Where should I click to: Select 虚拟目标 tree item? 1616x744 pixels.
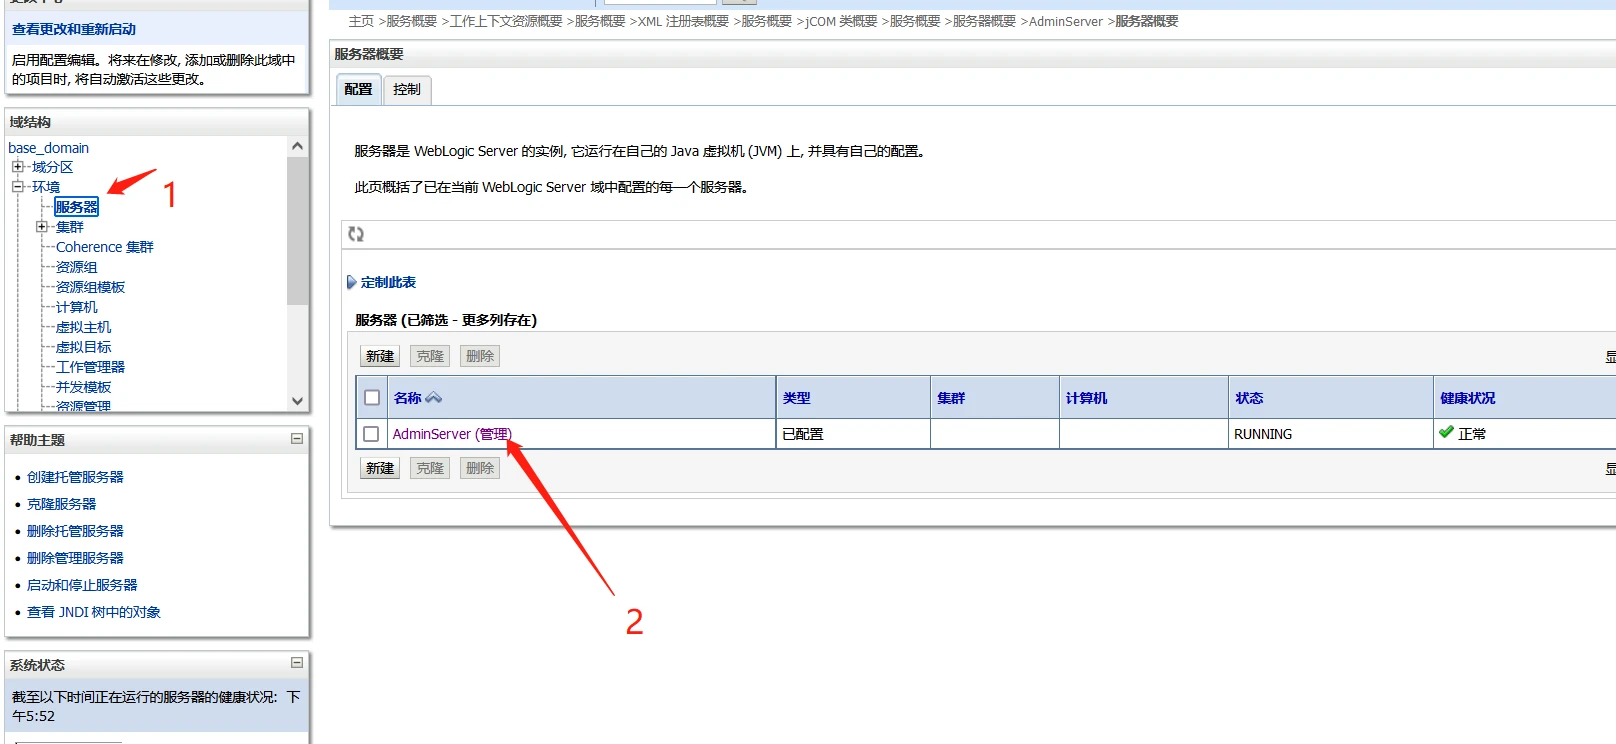[84, 347]
